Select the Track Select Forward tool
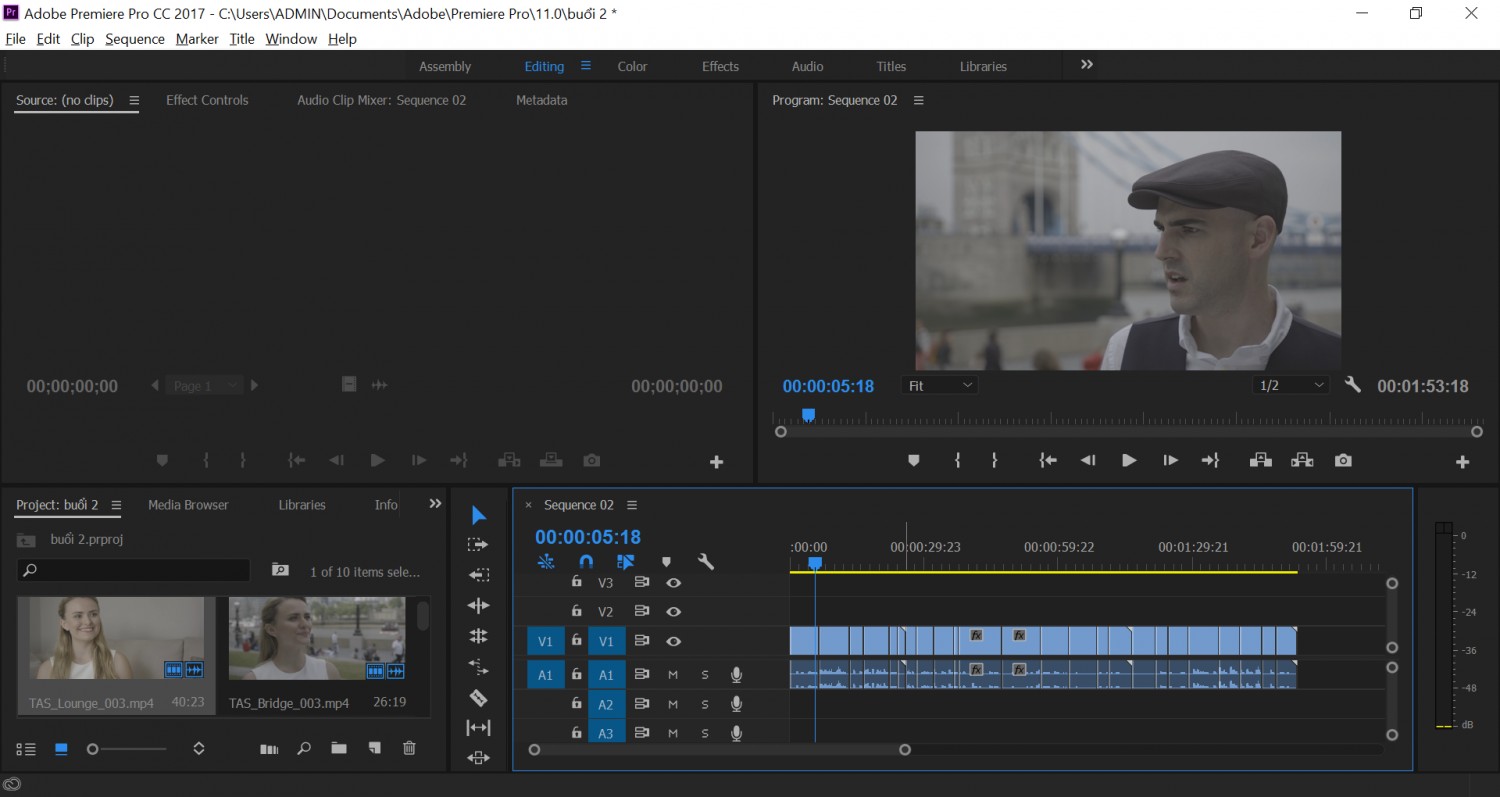This screenshot has width=1500, height=797. coord(479,545)
